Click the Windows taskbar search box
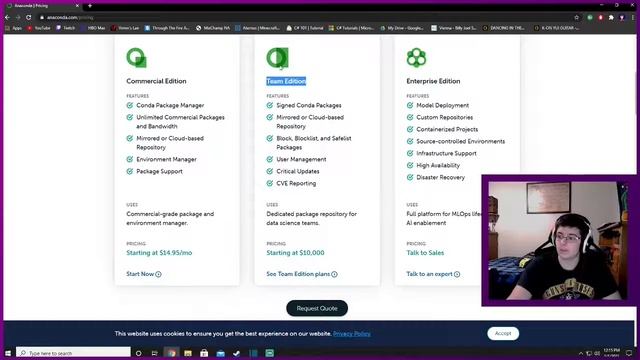 (73, 353)
